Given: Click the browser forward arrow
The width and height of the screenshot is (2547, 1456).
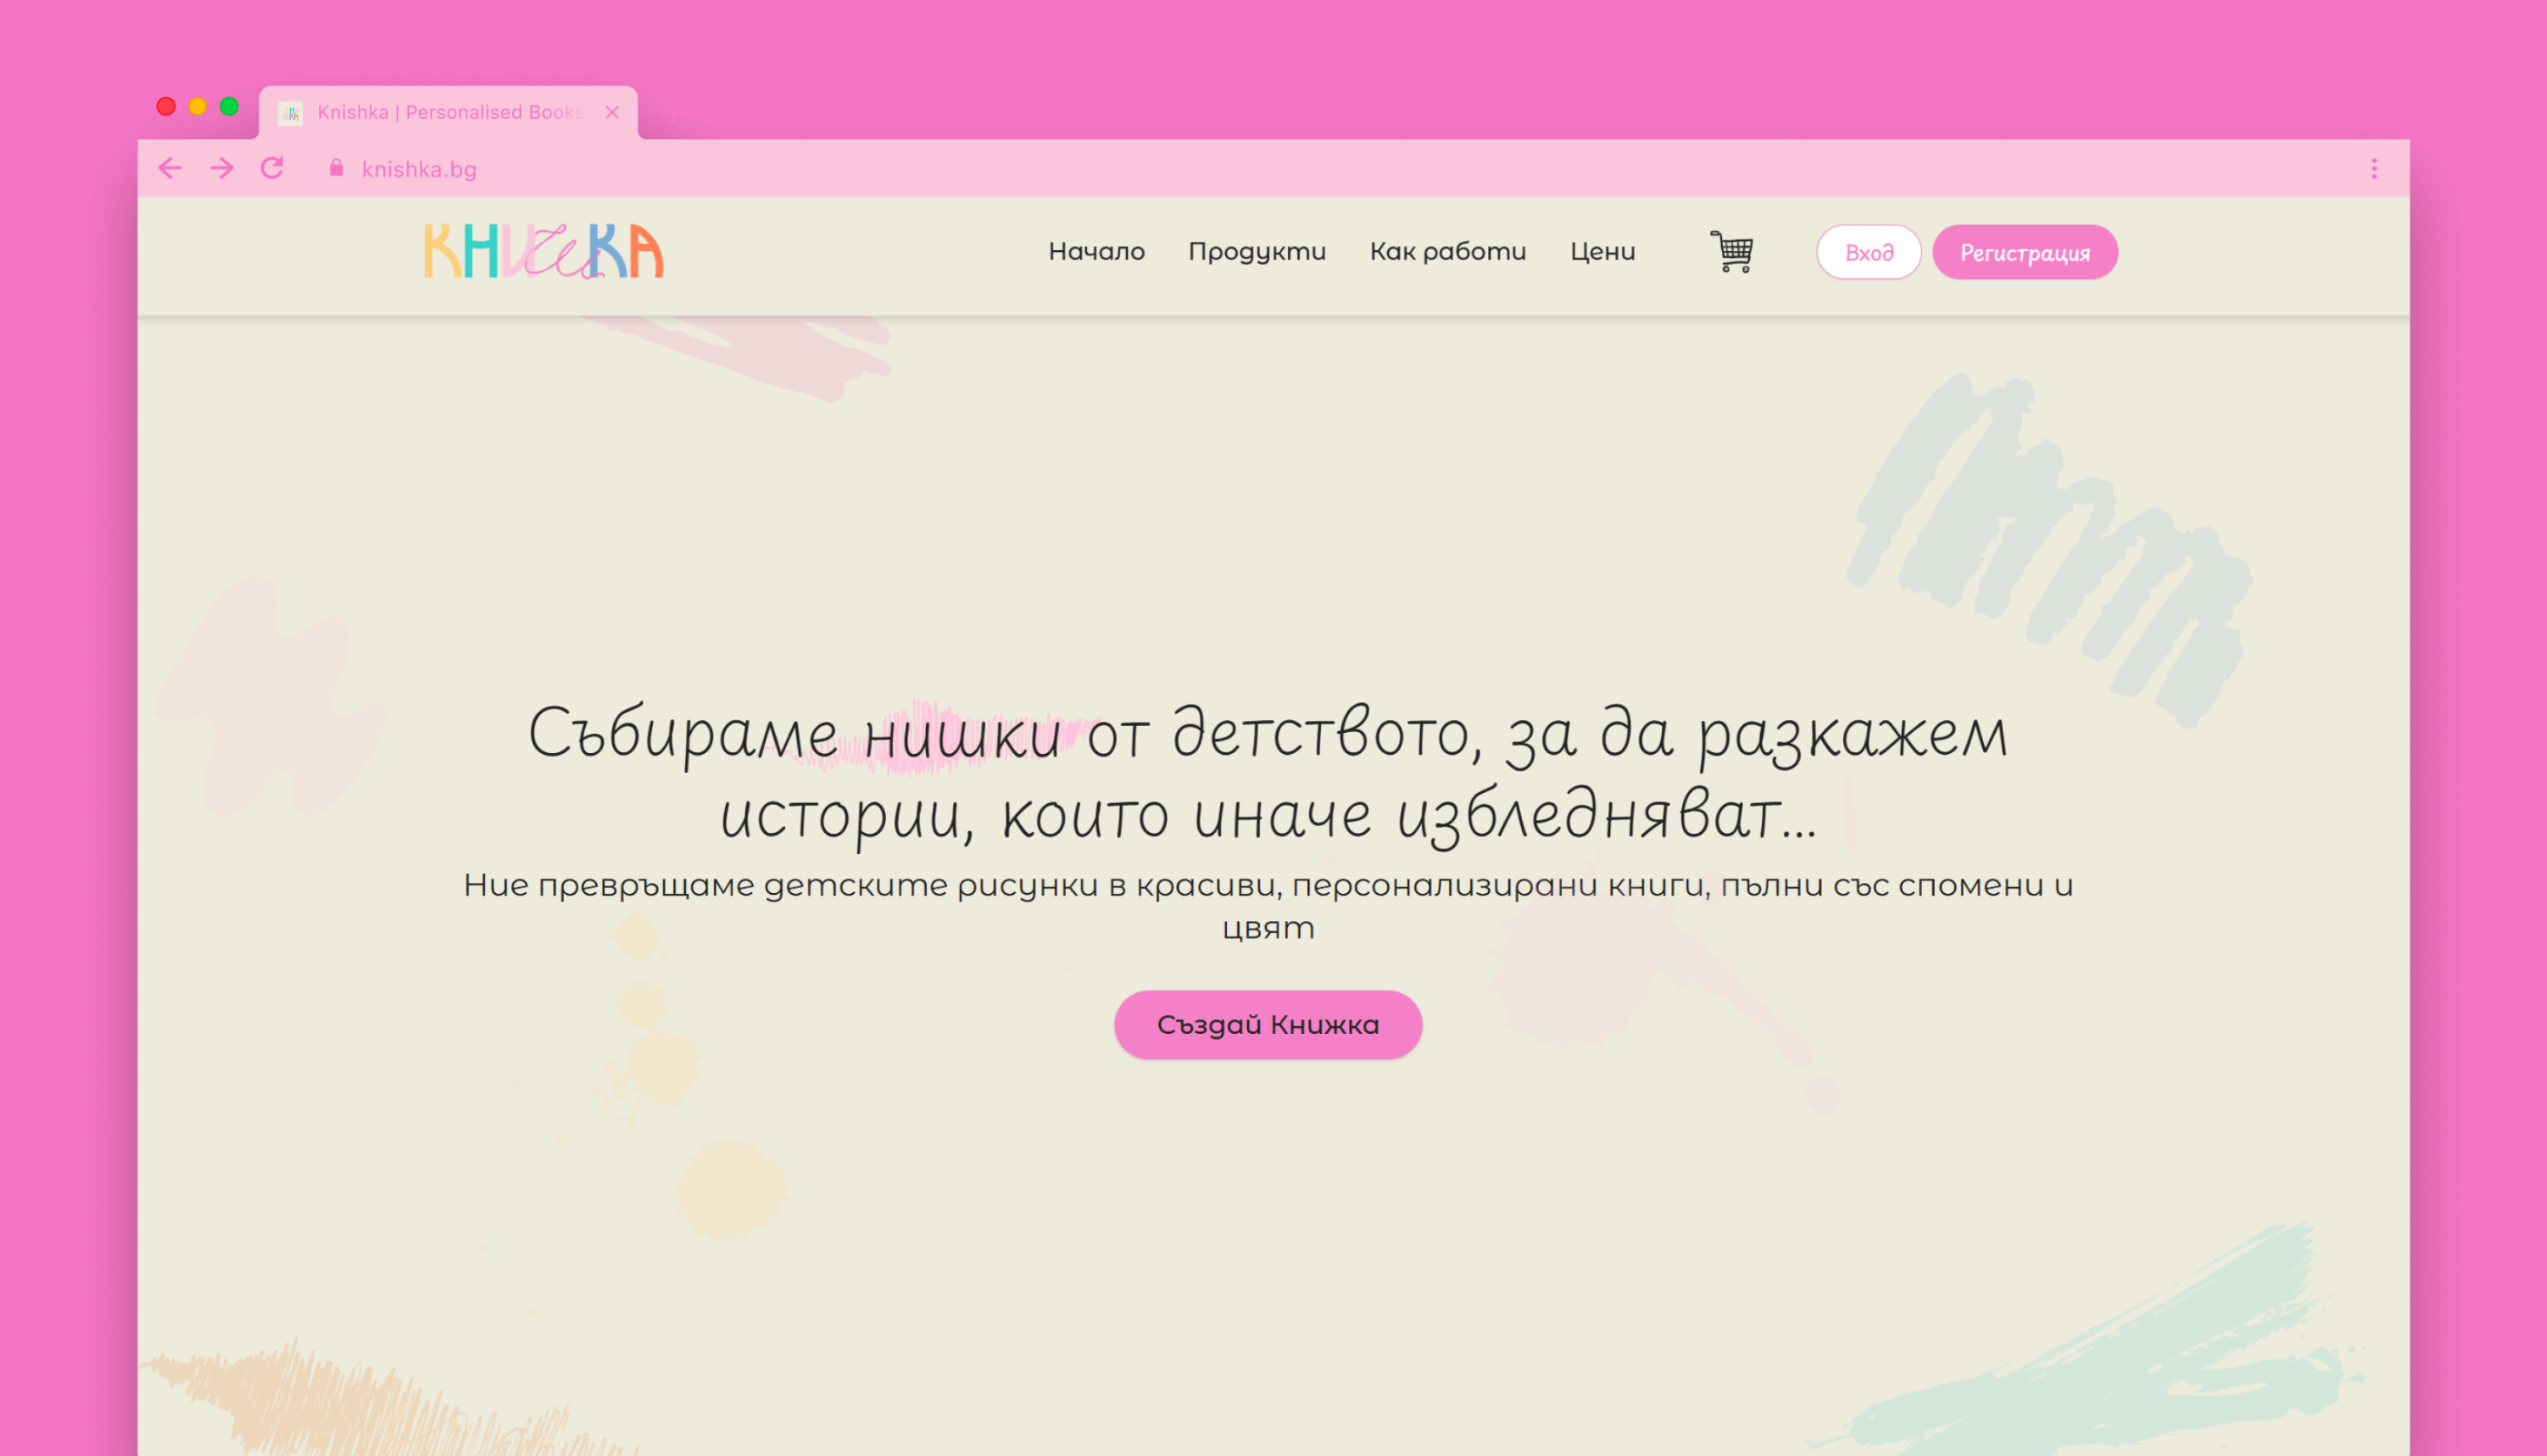Looking at the screenshot, I should tap(220, 169).
